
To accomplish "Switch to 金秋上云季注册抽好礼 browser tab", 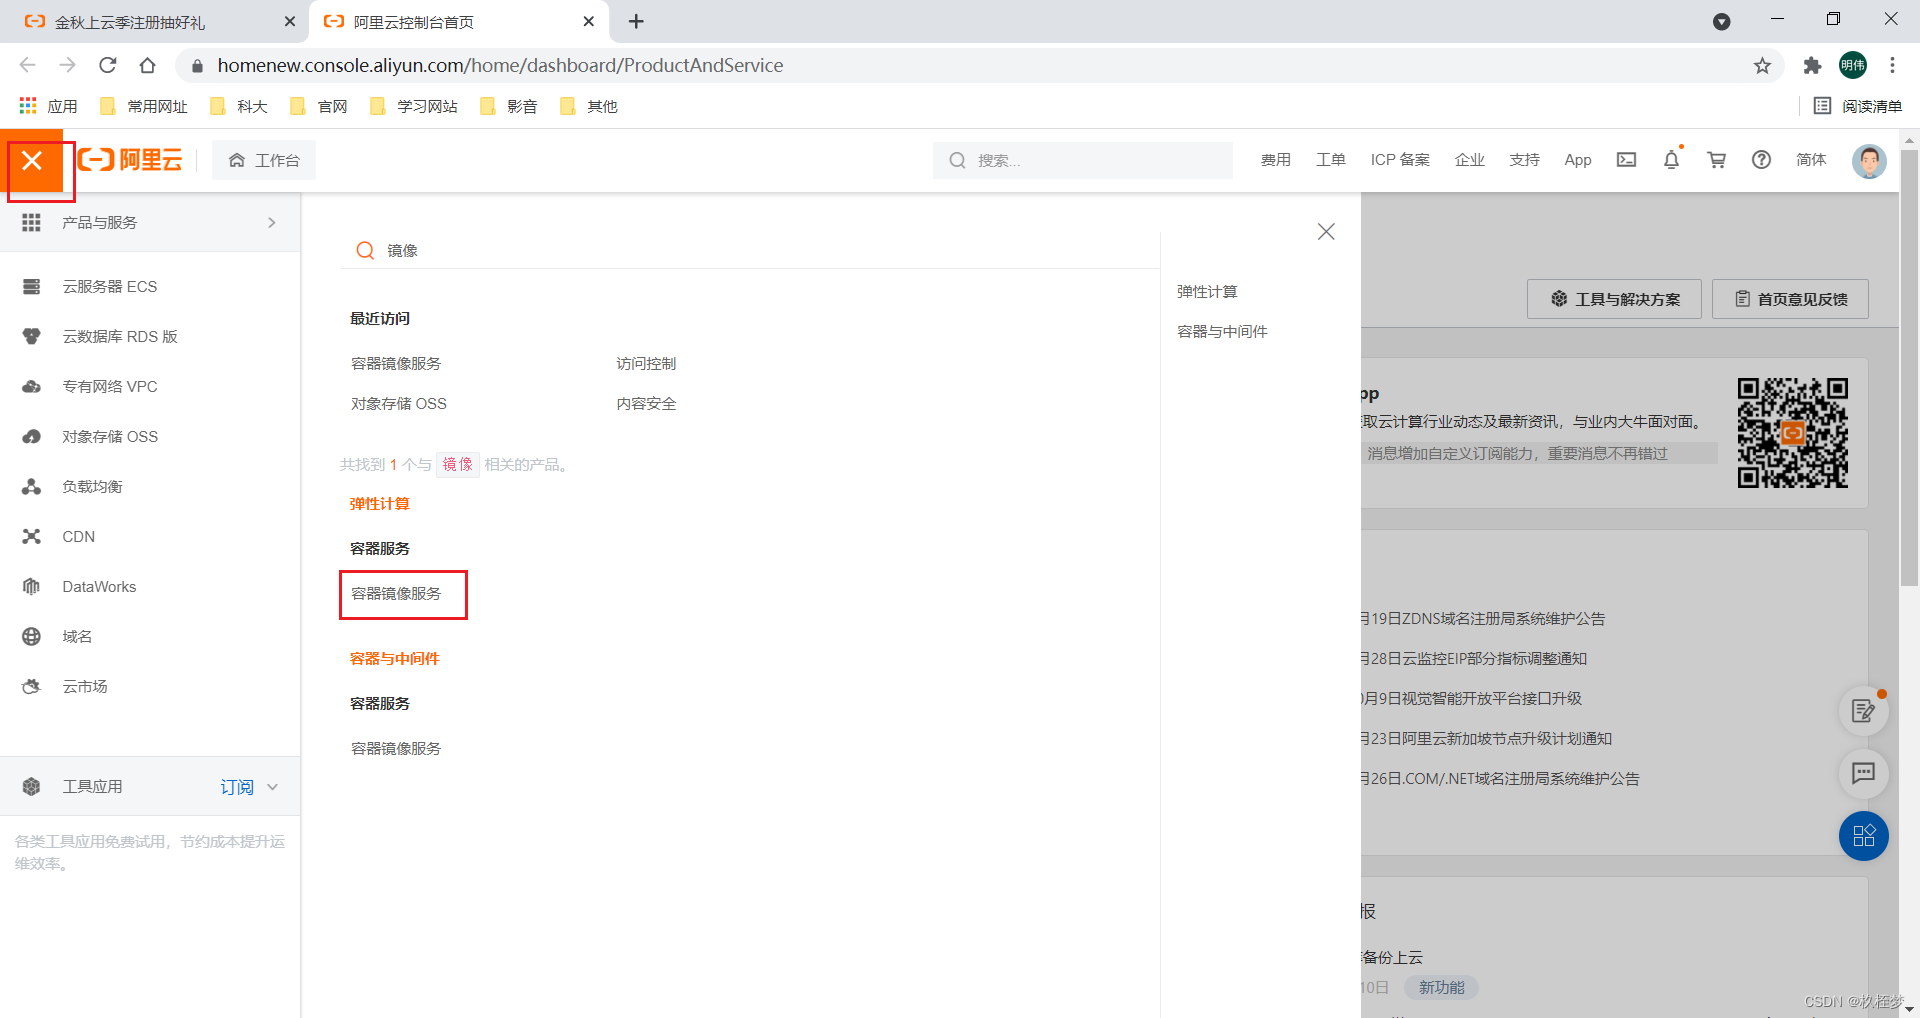I will [155, 21].
